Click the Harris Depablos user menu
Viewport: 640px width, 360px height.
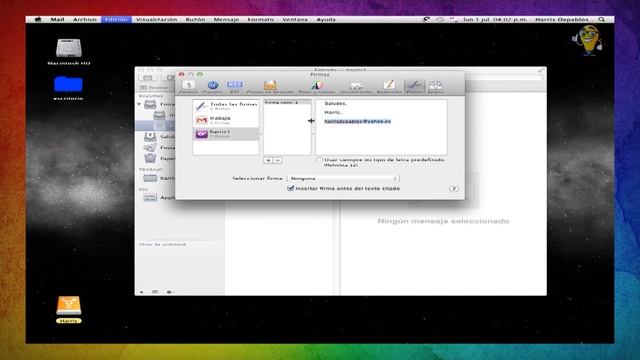(562, 19)
